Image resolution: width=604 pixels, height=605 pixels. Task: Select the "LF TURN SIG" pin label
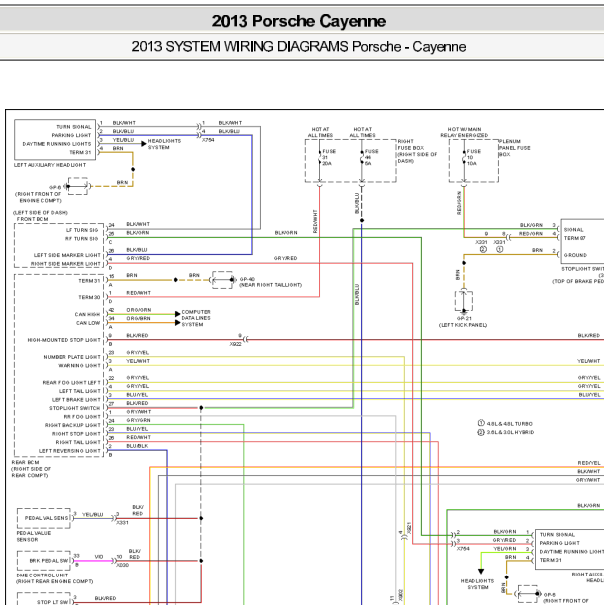(82, 230)
